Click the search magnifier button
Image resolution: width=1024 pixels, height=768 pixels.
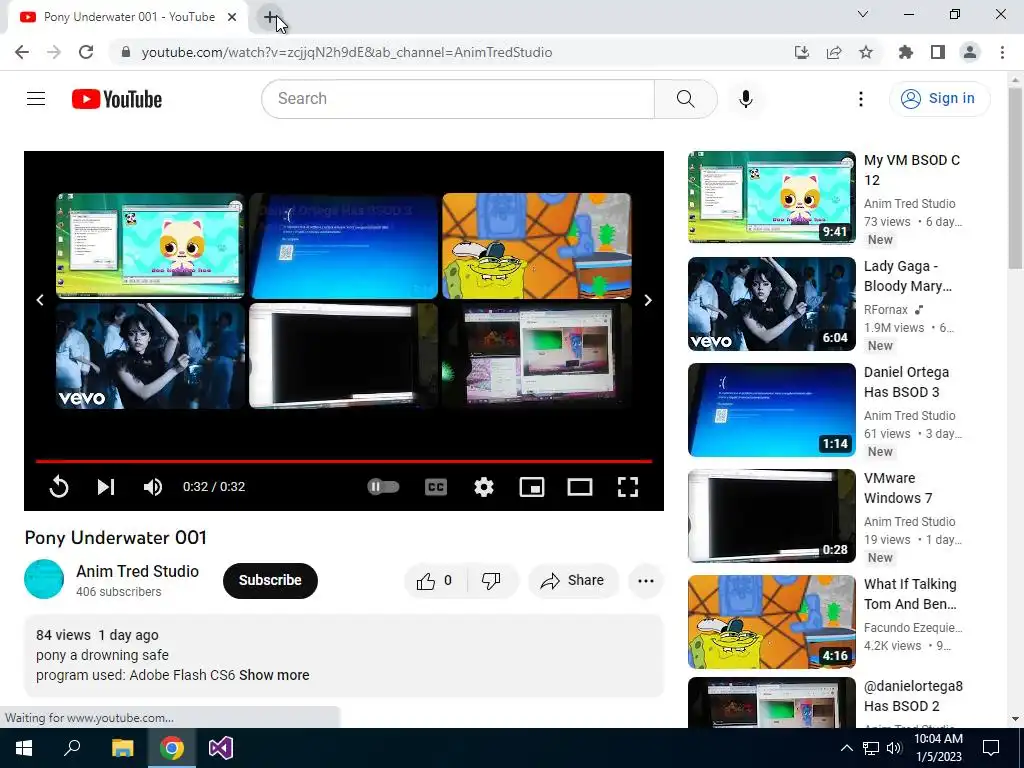686,99
